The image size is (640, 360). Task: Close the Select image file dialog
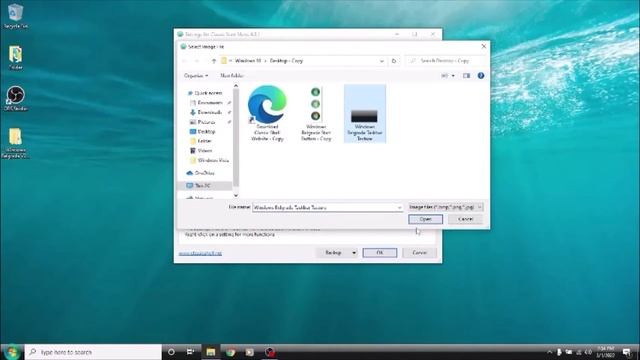(484, 47)
